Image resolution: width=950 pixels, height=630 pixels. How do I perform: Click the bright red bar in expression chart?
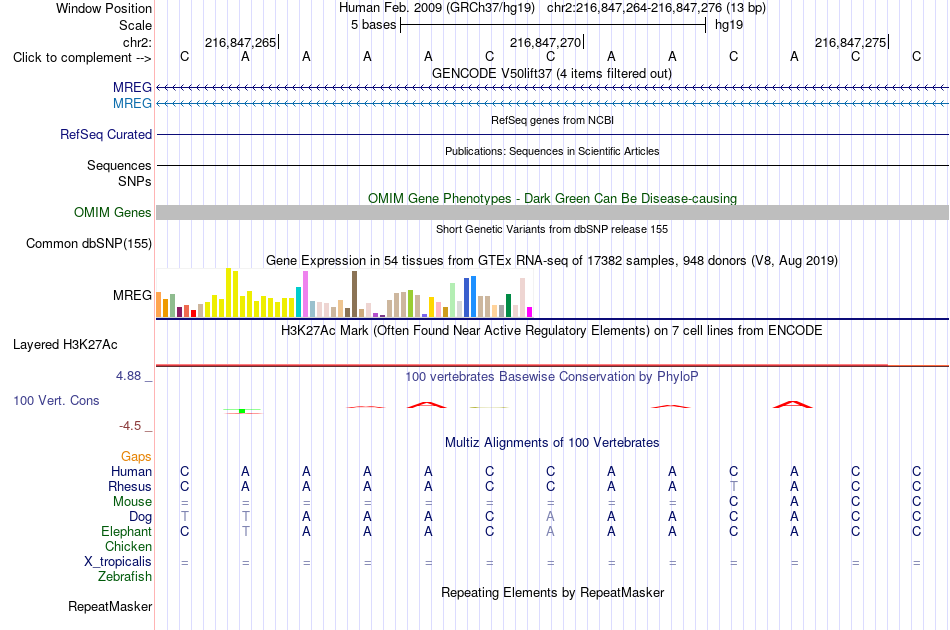pos(193,314)
